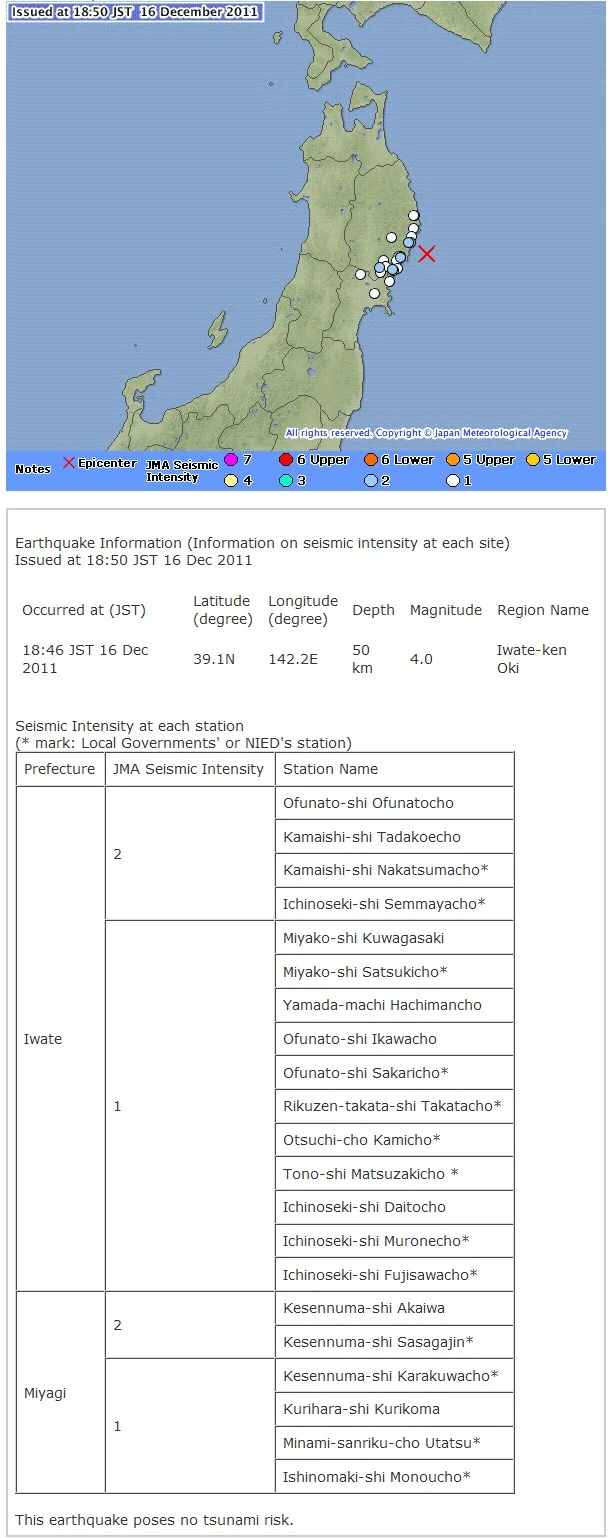Click the Miyagi prefecture cell
The image size is (610, 1538).
[60, 1393]
